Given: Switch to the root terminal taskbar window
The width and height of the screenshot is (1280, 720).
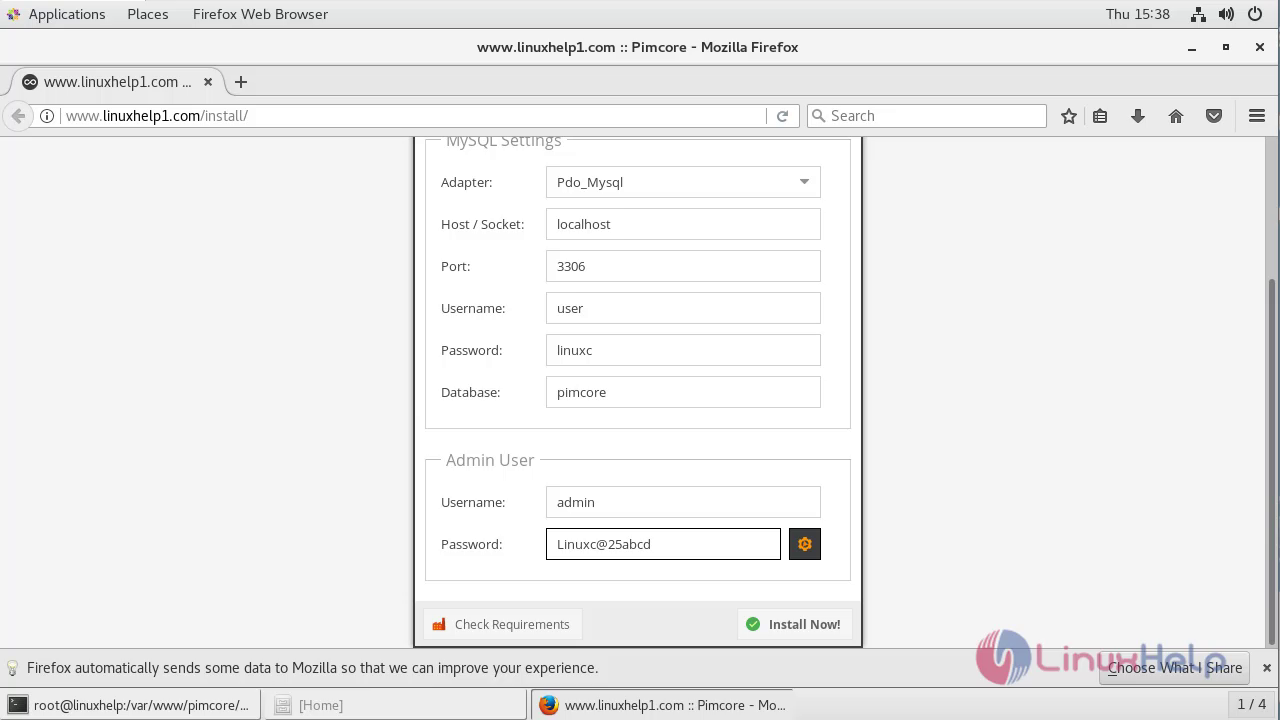Looking at the screenshot, I should coord(130,705).
